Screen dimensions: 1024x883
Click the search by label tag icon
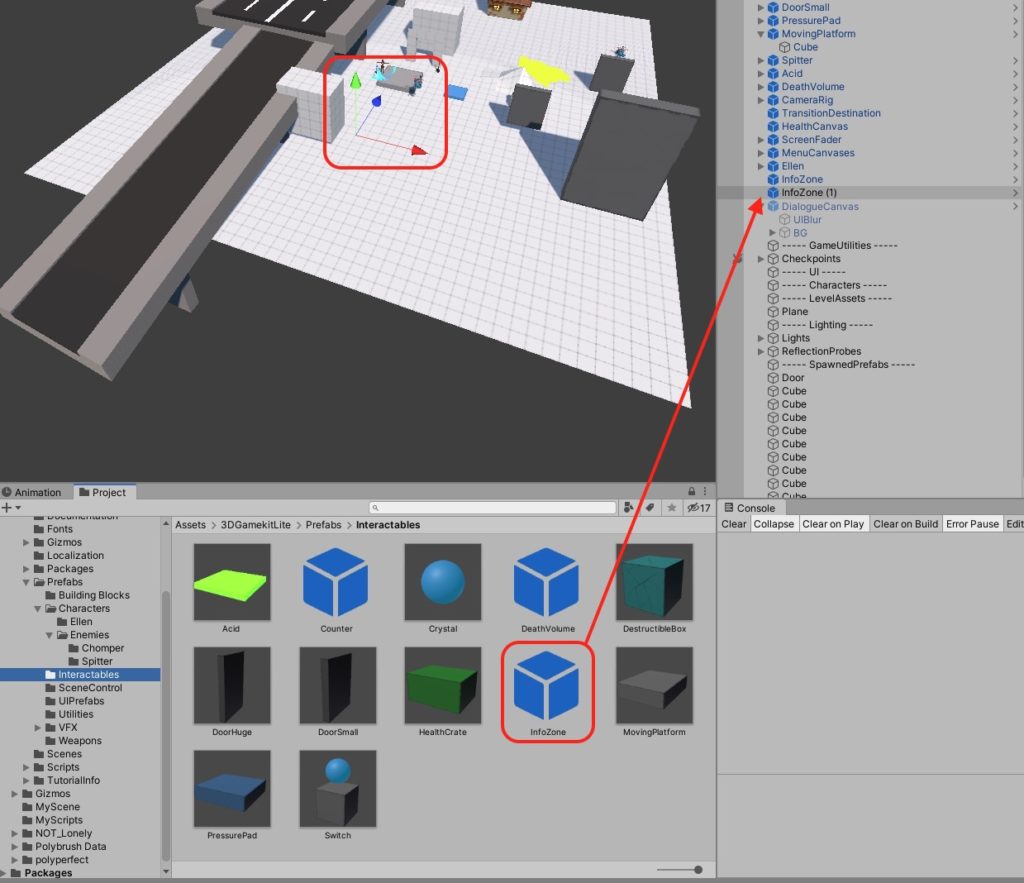tap(650, 508)
